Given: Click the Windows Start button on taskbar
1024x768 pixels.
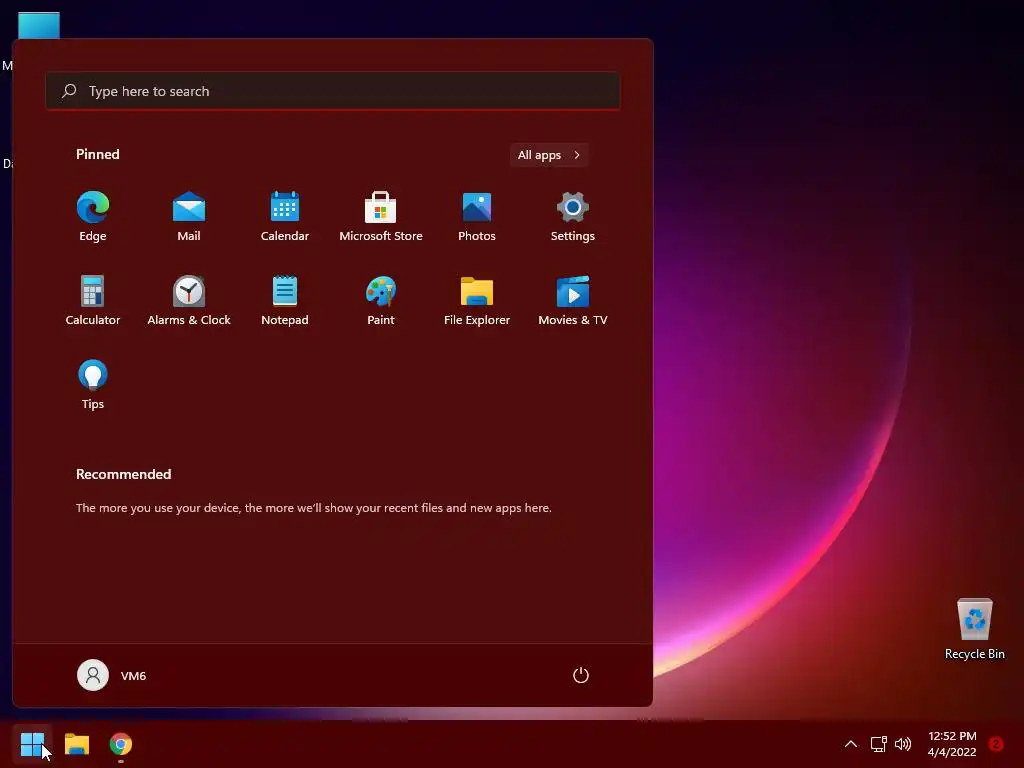Looking at the screenshot, I should tap(32, 744).
